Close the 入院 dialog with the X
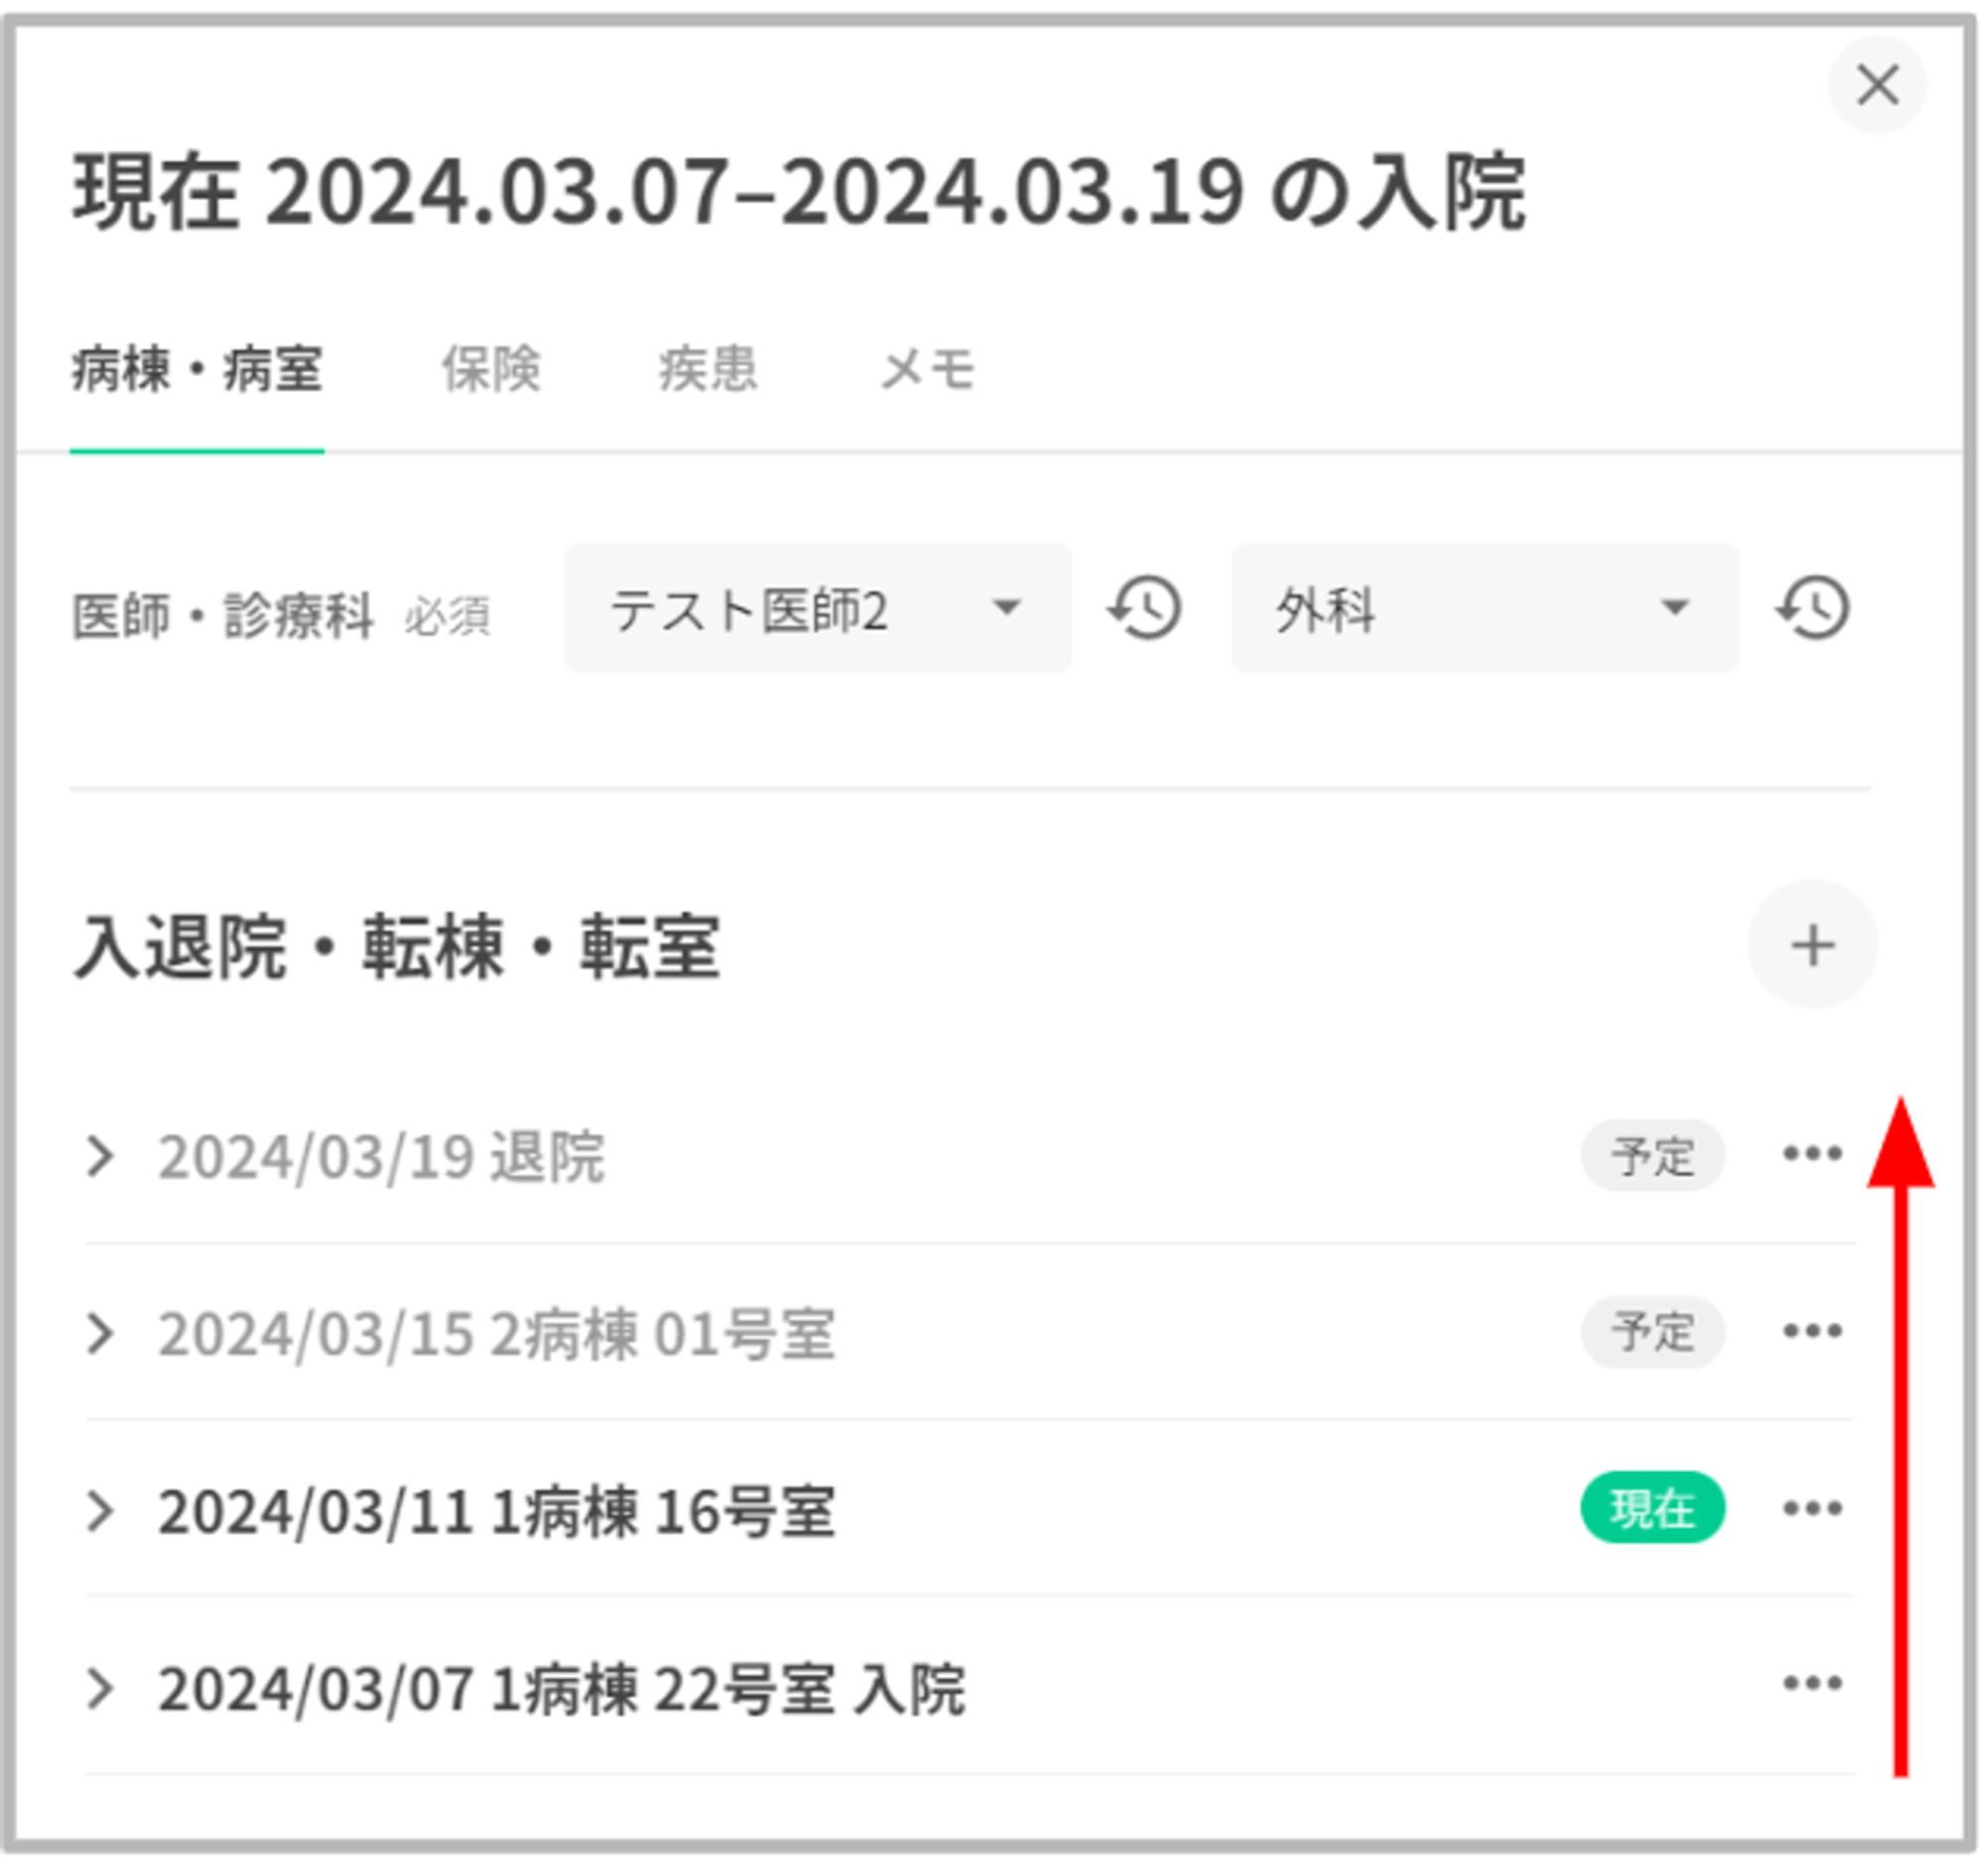Screen dimensions: 1988x1859 tap(1877, 85)
